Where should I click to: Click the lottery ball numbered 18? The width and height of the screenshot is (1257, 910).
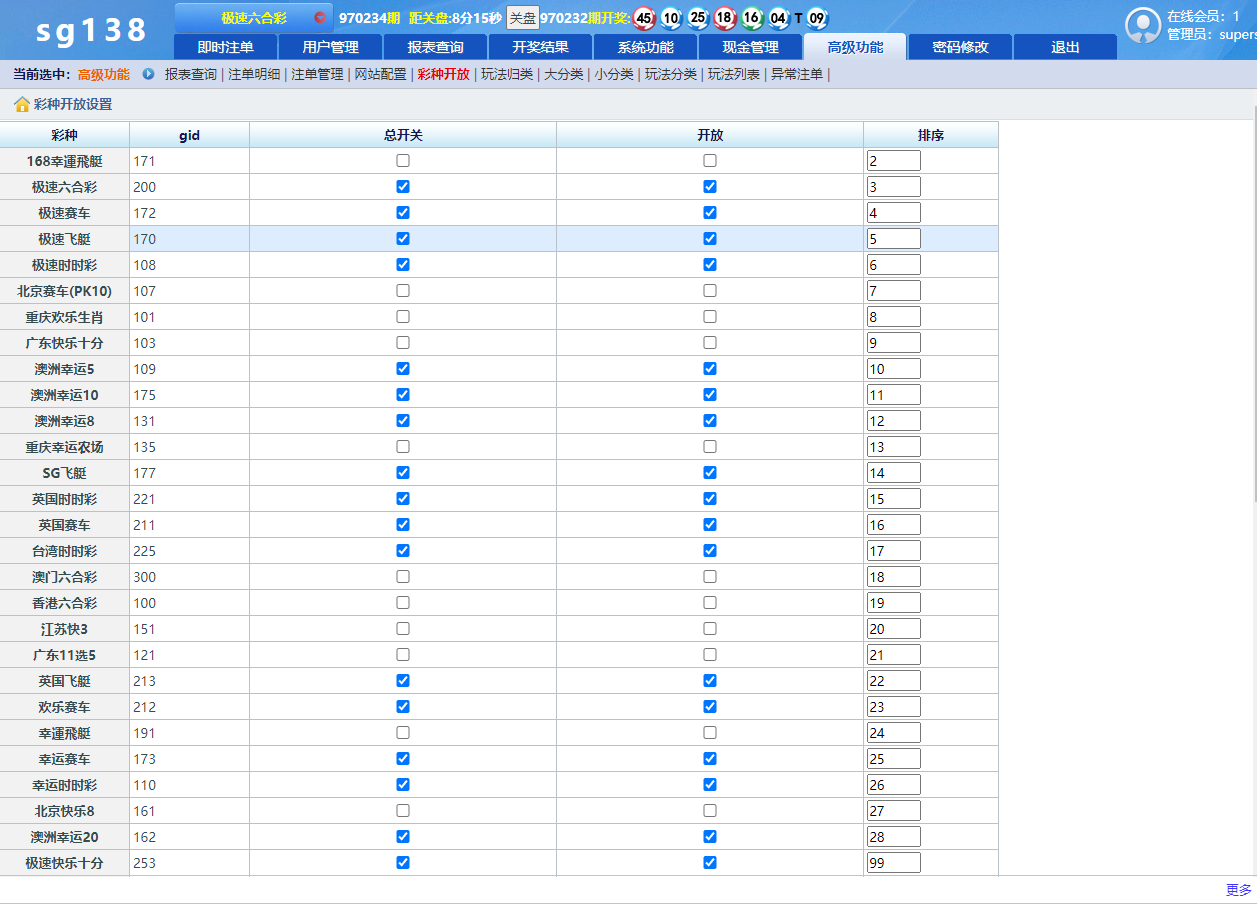(x=725, y=18)
